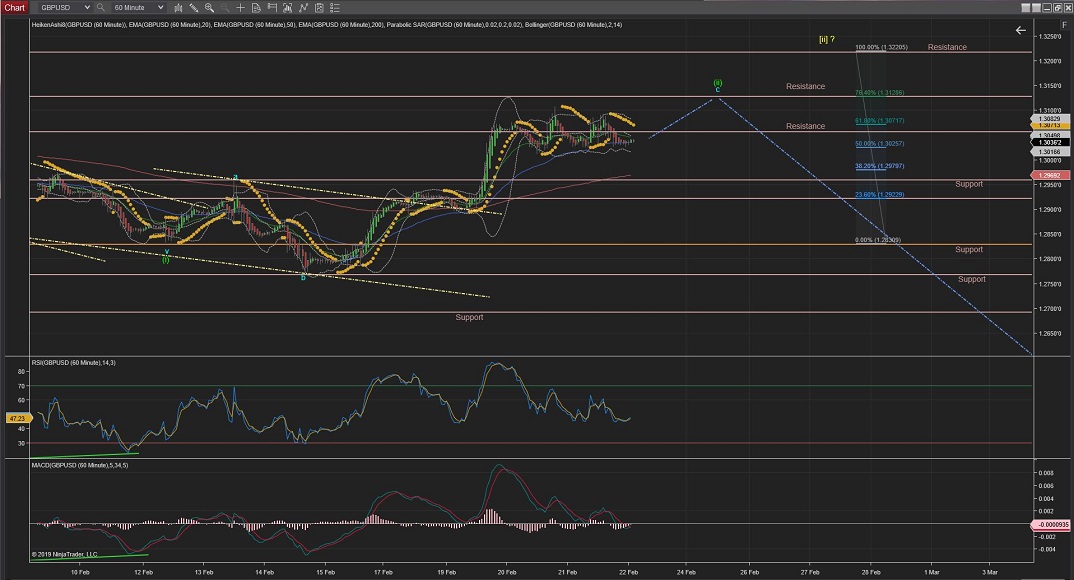Open the 60 Minute interval dropdown
This screenshot has height=580, width=1074.
(x=160, y=7)
